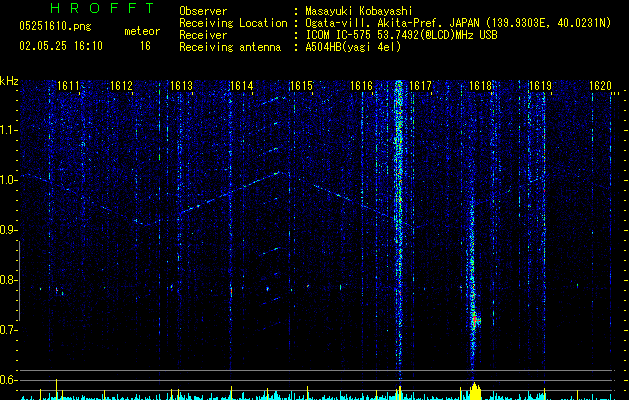Screen dimensions: 629x400
Task: Click the 1616 time marker
Action: coord(361,86)
